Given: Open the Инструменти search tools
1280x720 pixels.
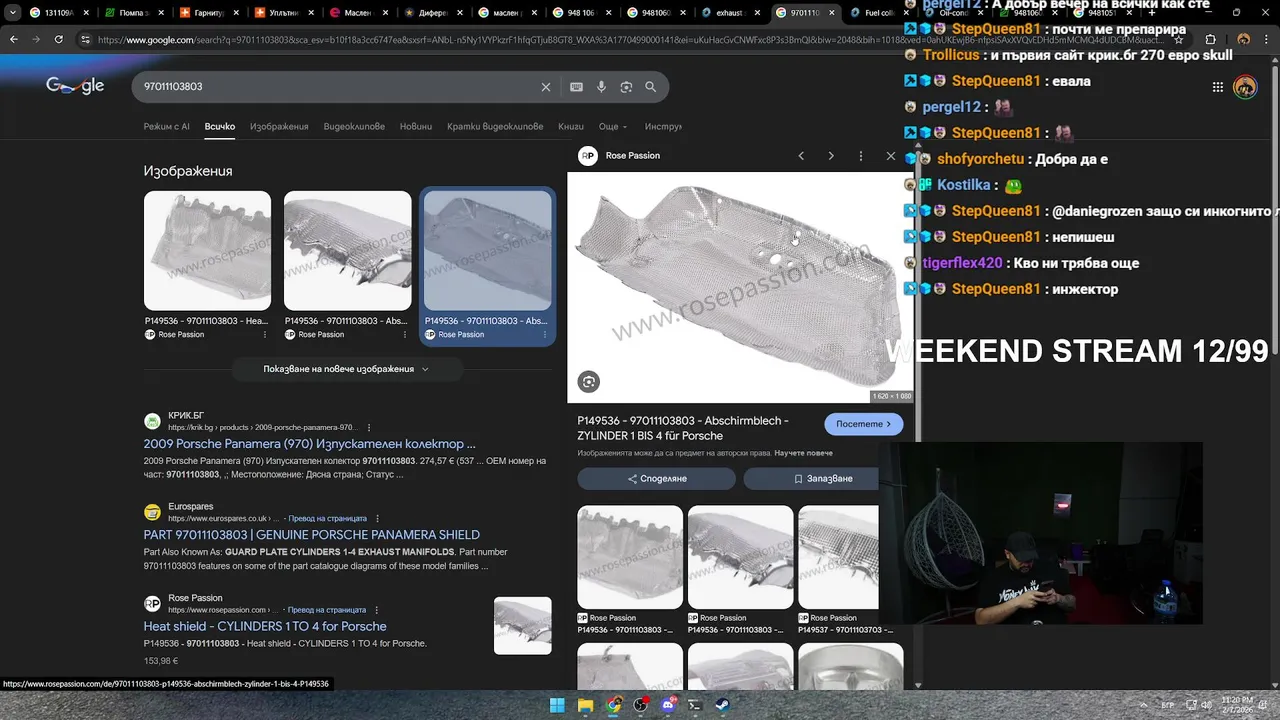Looking at the screenshot, I should 663,127.
